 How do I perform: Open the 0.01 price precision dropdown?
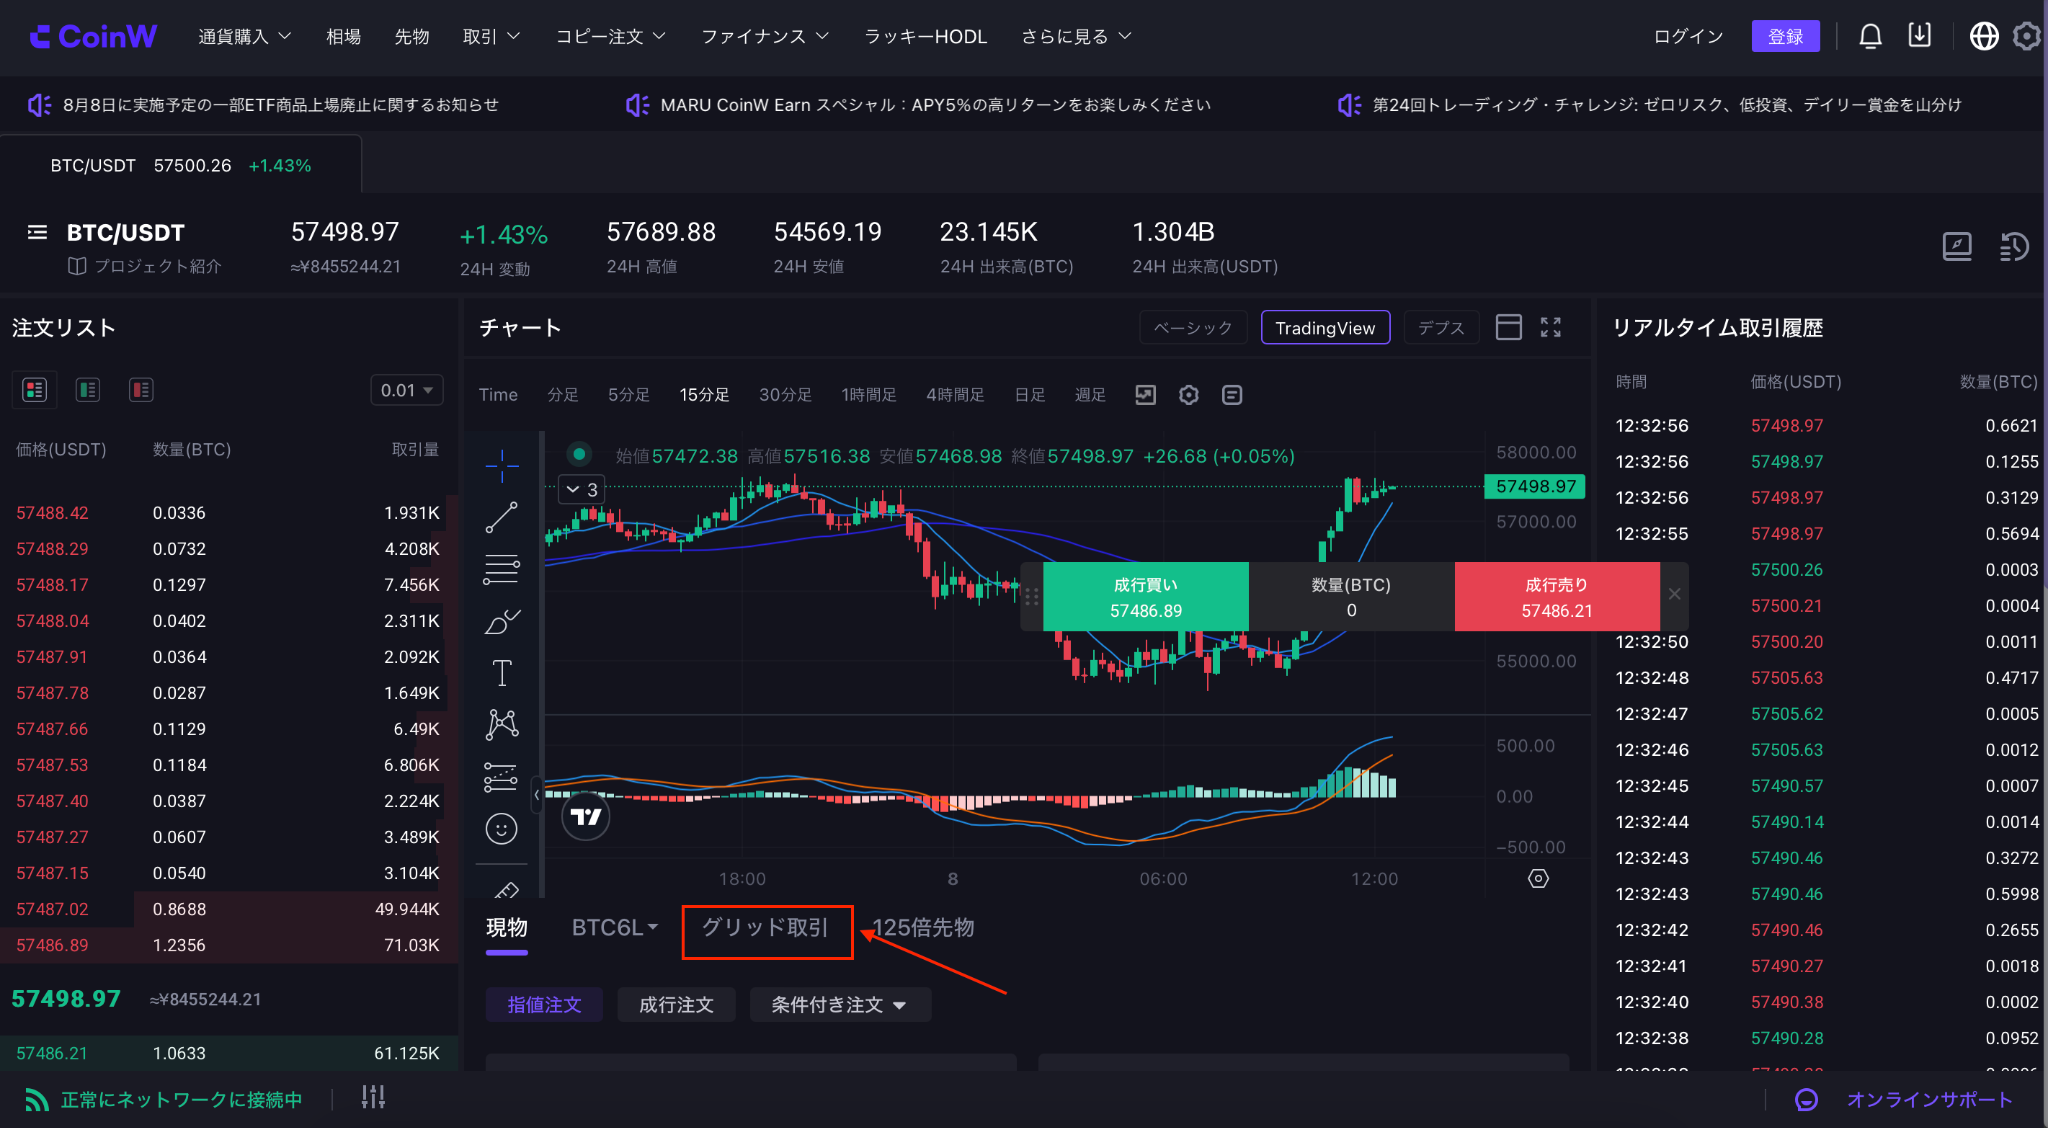coord(406,390)
